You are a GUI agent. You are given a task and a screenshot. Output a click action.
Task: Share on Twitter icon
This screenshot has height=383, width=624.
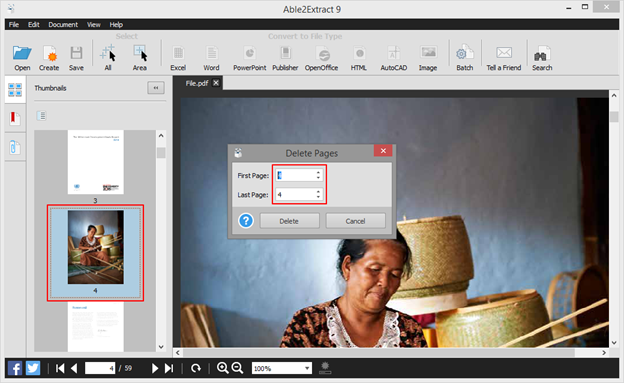tap(33, 368)
